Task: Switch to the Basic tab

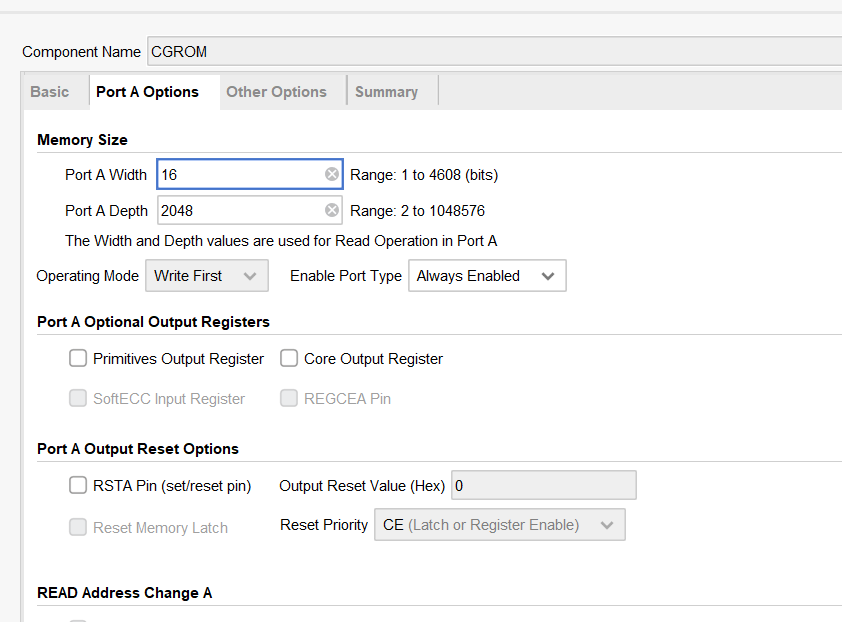Action: click(50, 92)
